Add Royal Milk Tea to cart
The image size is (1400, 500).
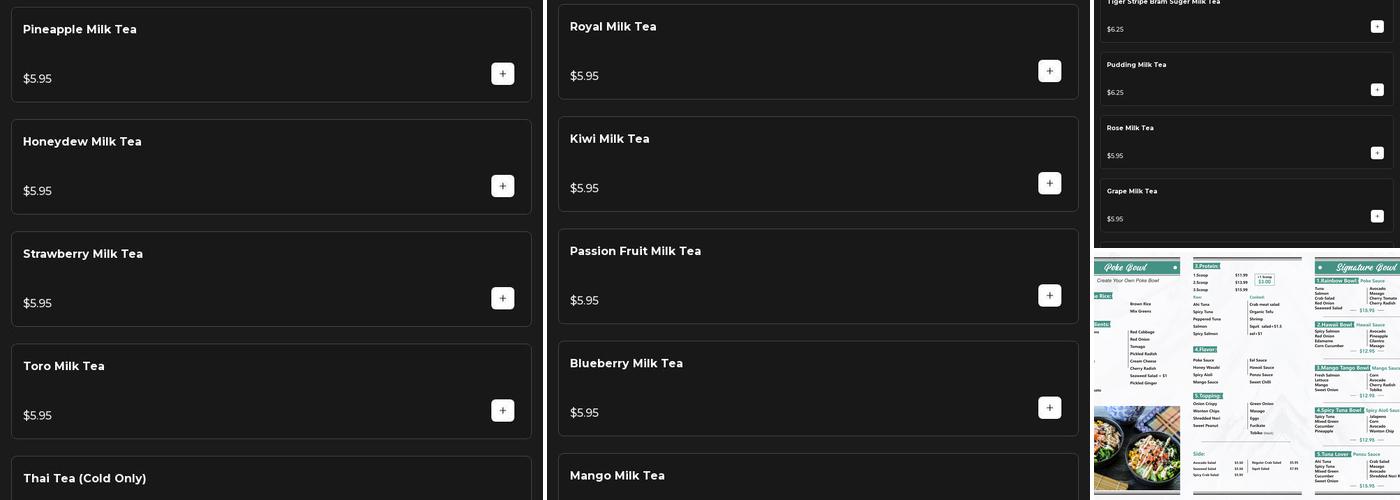[1049, 71]
